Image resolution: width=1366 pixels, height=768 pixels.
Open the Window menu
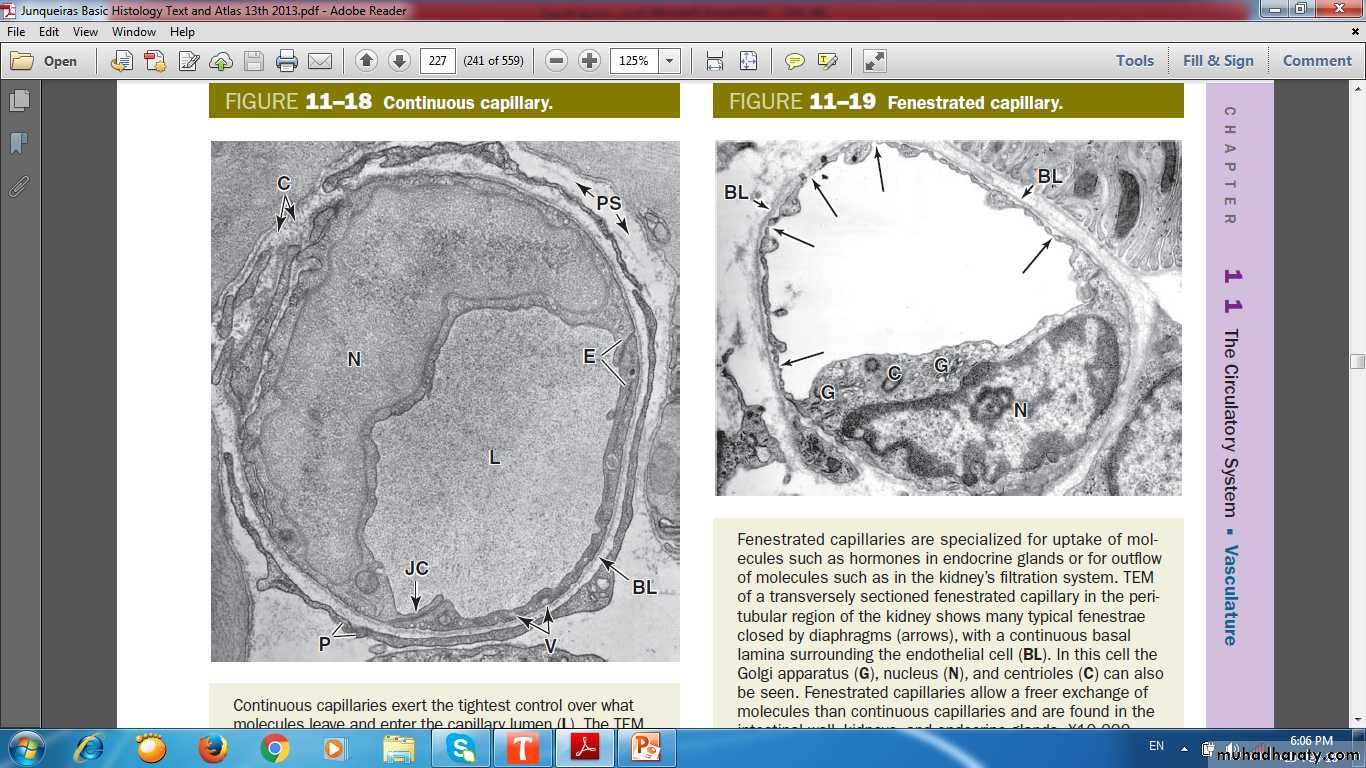click(134, 32)
